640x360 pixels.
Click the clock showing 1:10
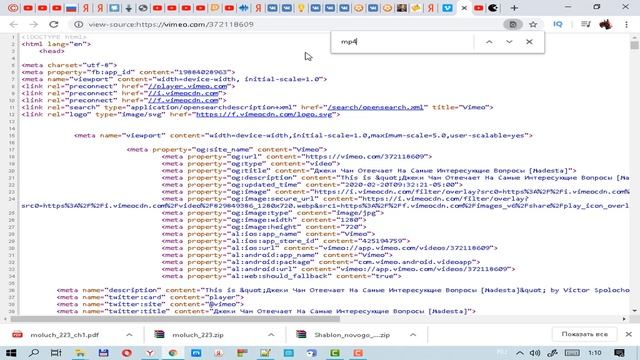pyautogui.click(x=595, y=353)
